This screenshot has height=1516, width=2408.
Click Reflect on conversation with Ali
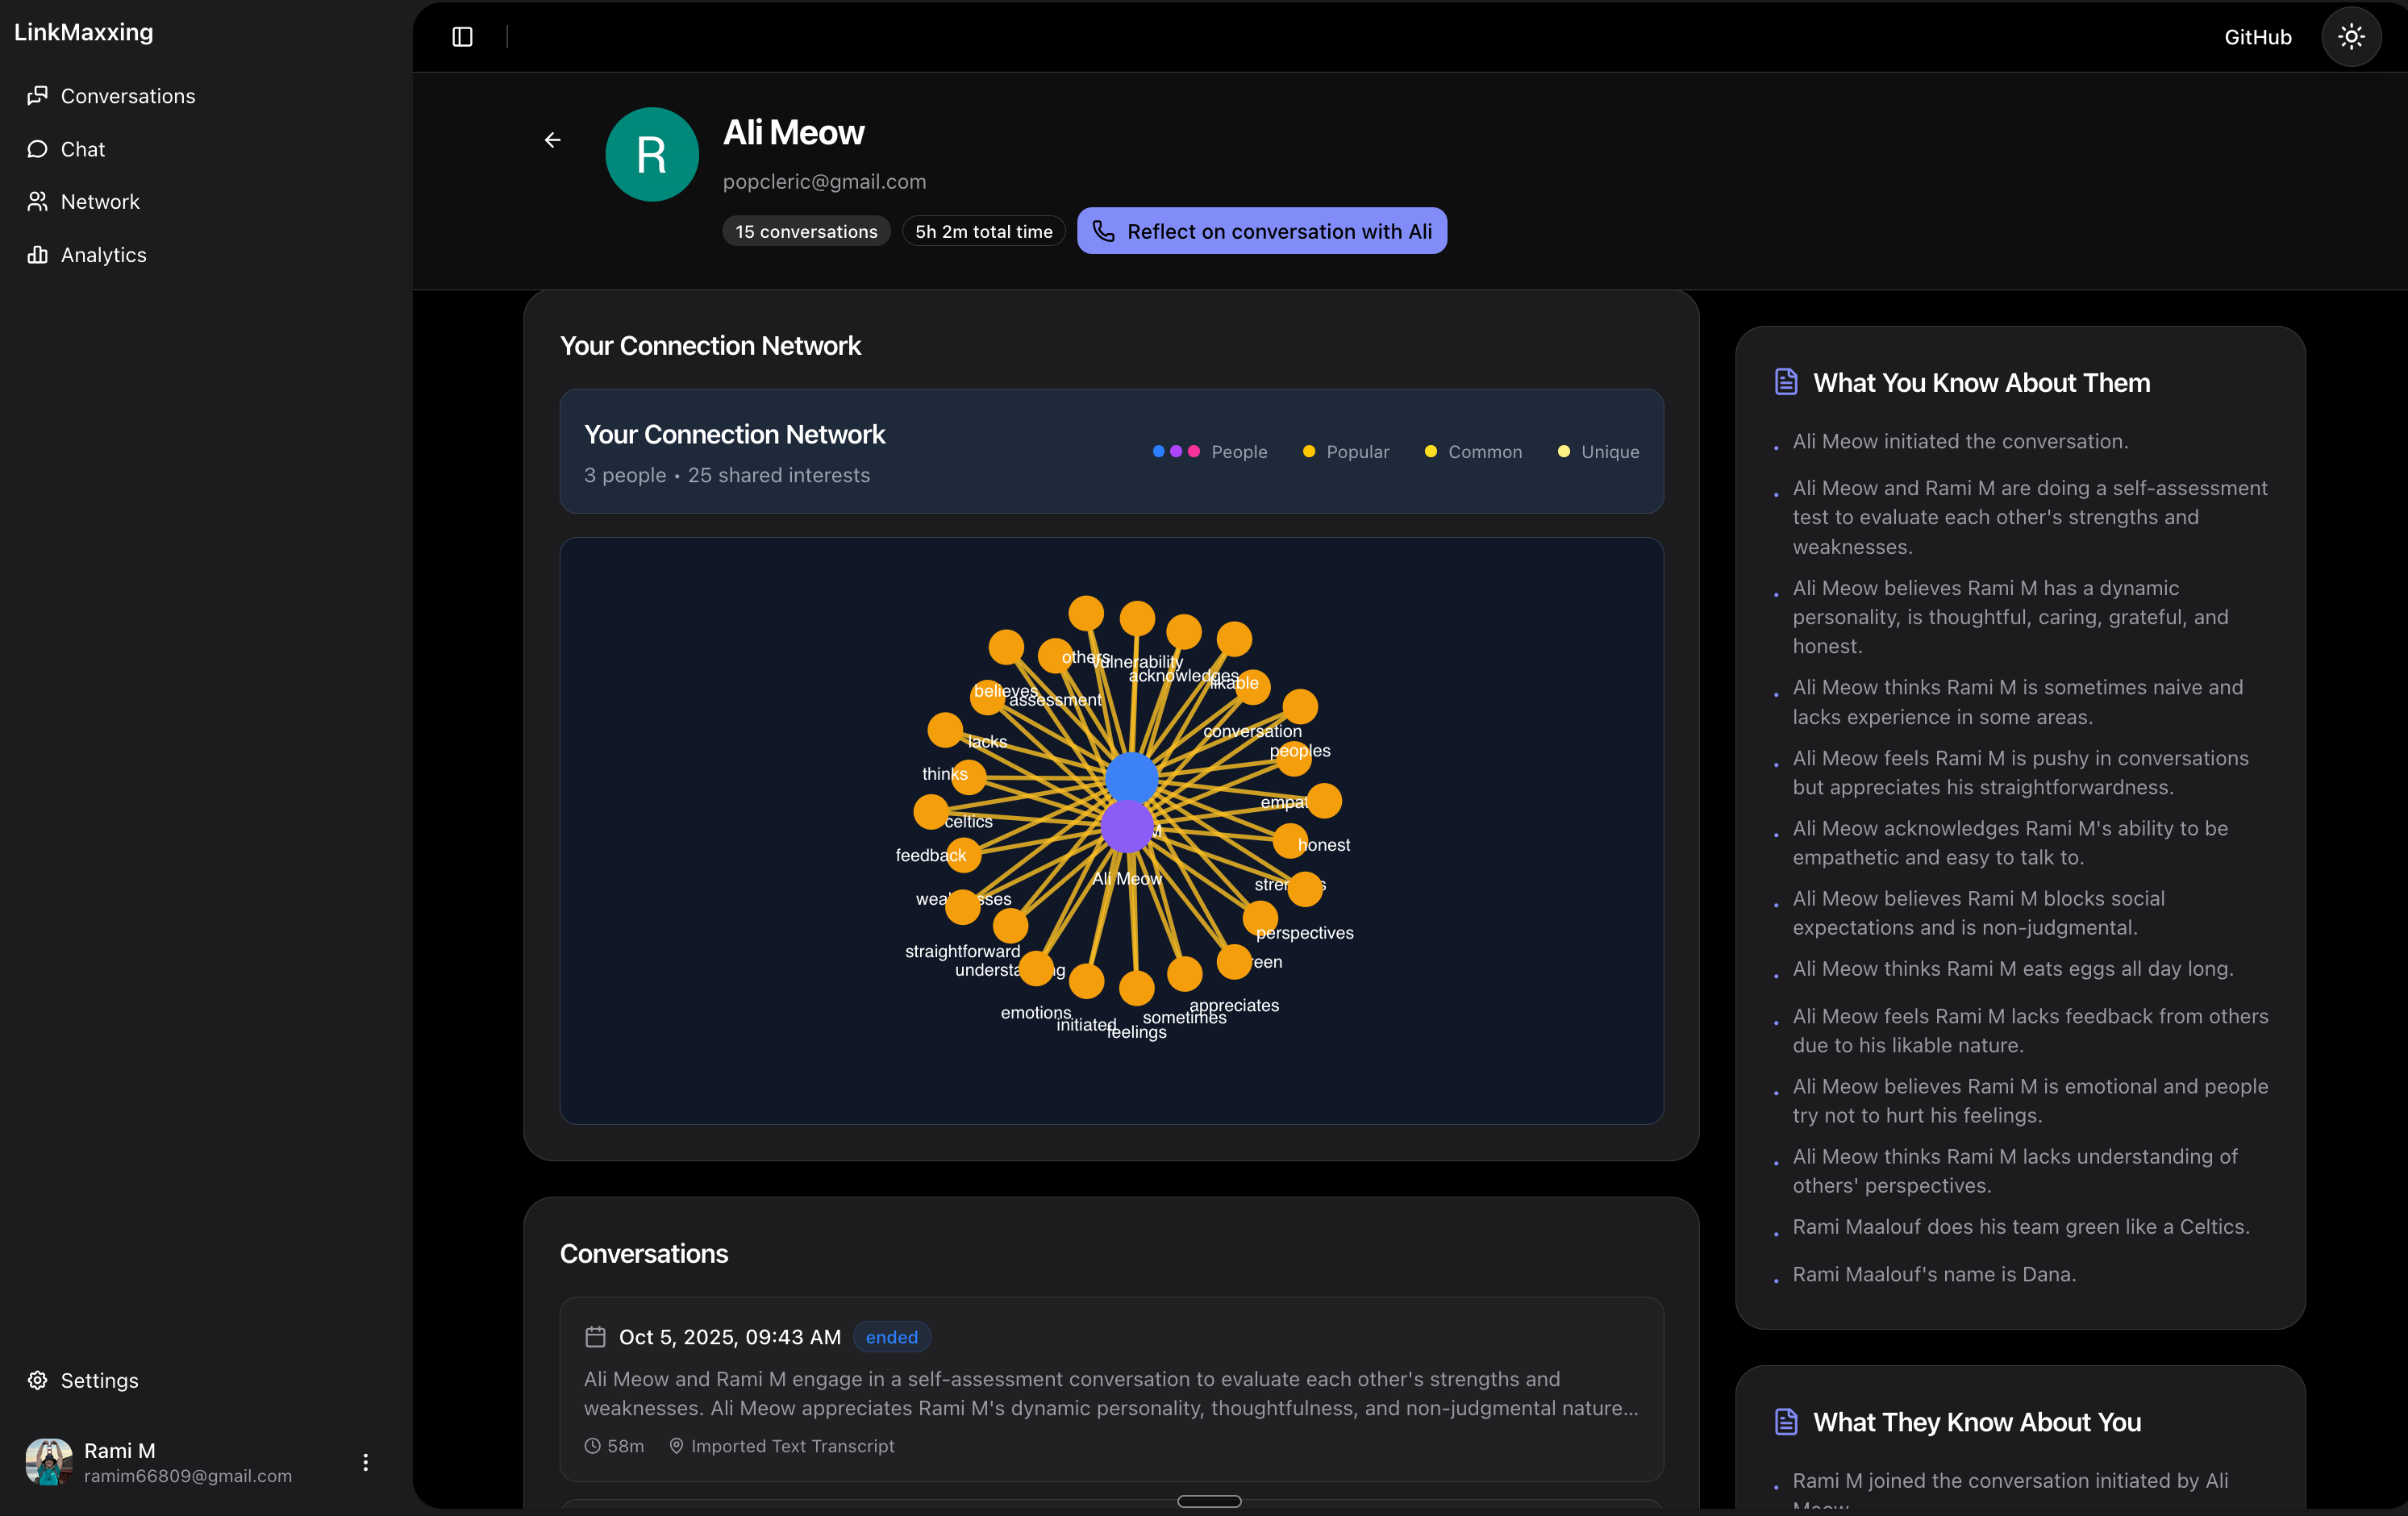pyautogui.click(x=1261, y=231)
